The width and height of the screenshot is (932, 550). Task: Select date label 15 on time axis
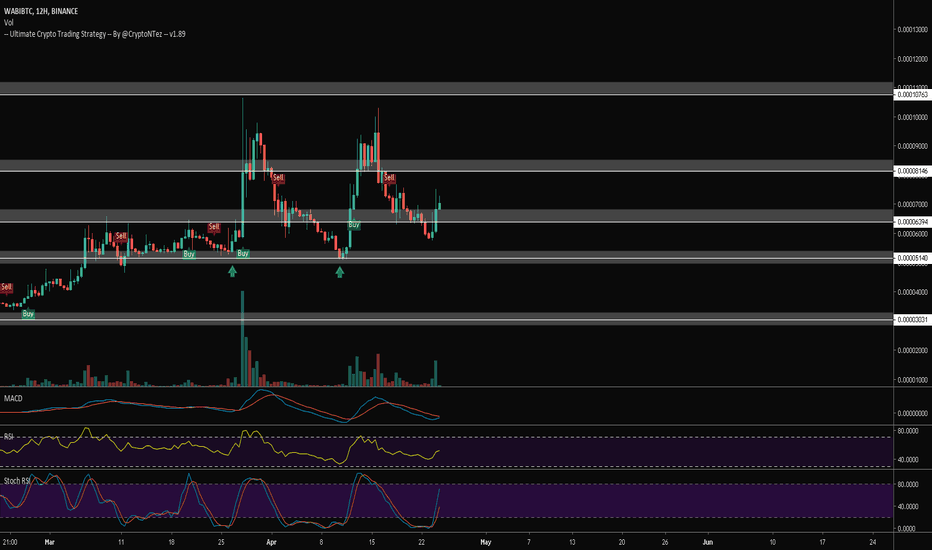(x=372, y=542)
